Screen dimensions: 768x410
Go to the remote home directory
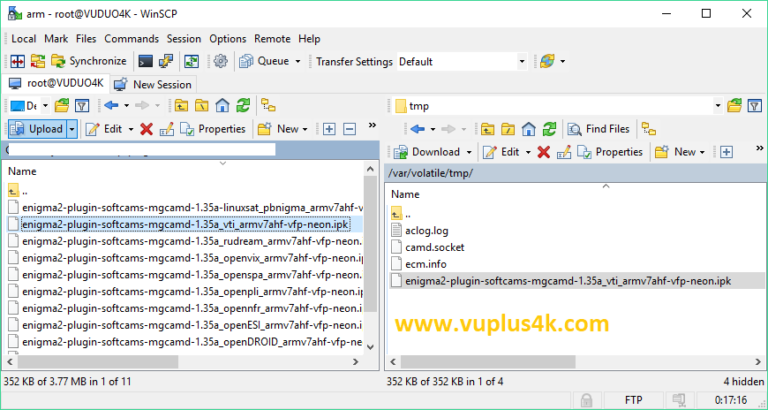coord(528,129)
